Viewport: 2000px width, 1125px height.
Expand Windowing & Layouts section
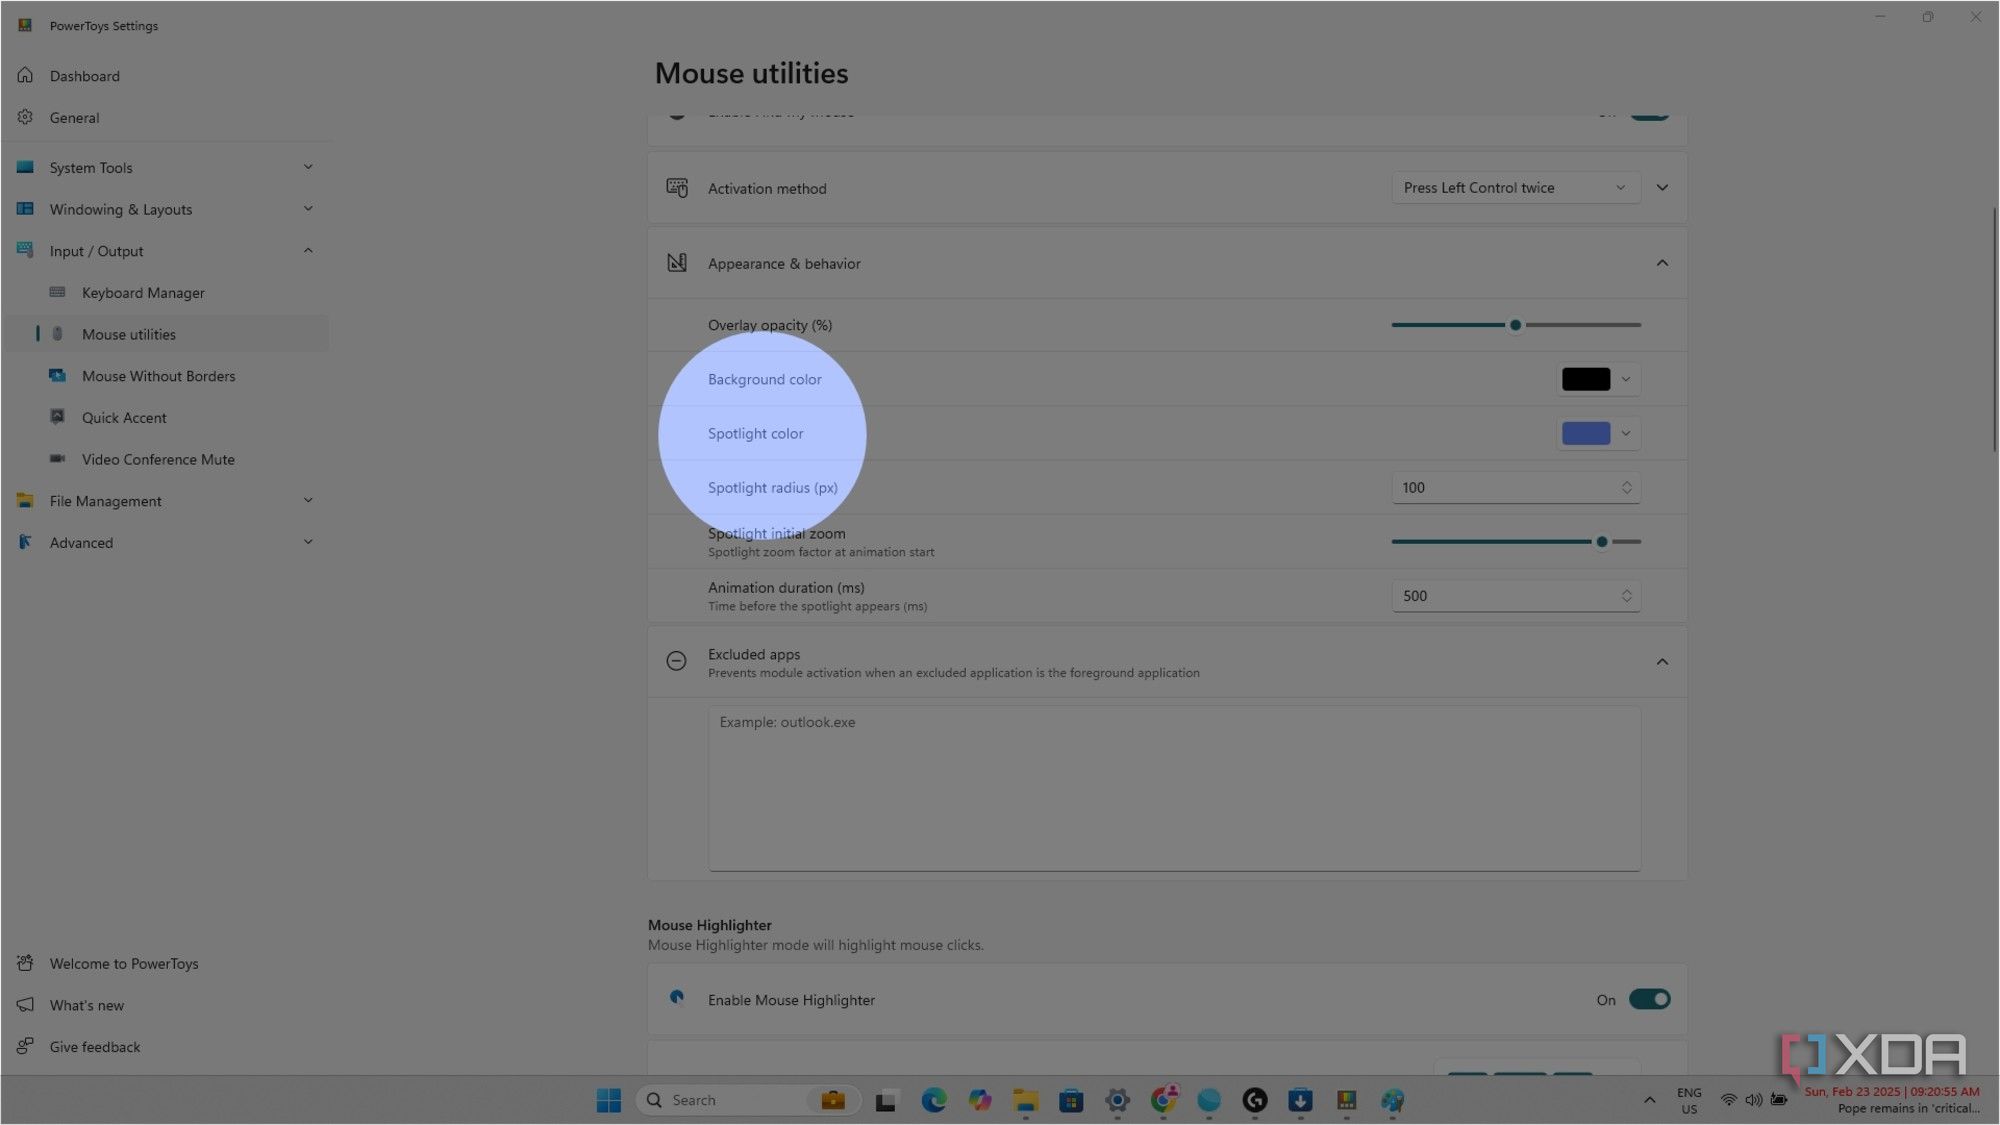[x=308, y=209]
